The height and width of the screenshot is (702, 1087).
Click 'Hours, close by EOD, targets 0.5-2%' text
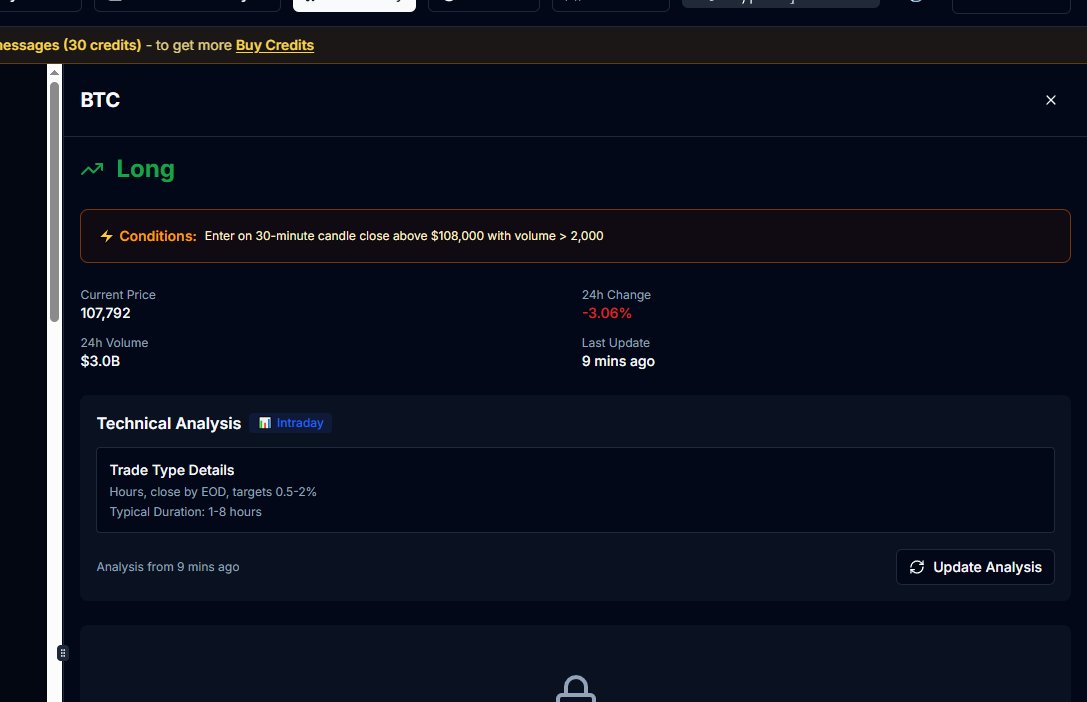click(x=213, y=492)
